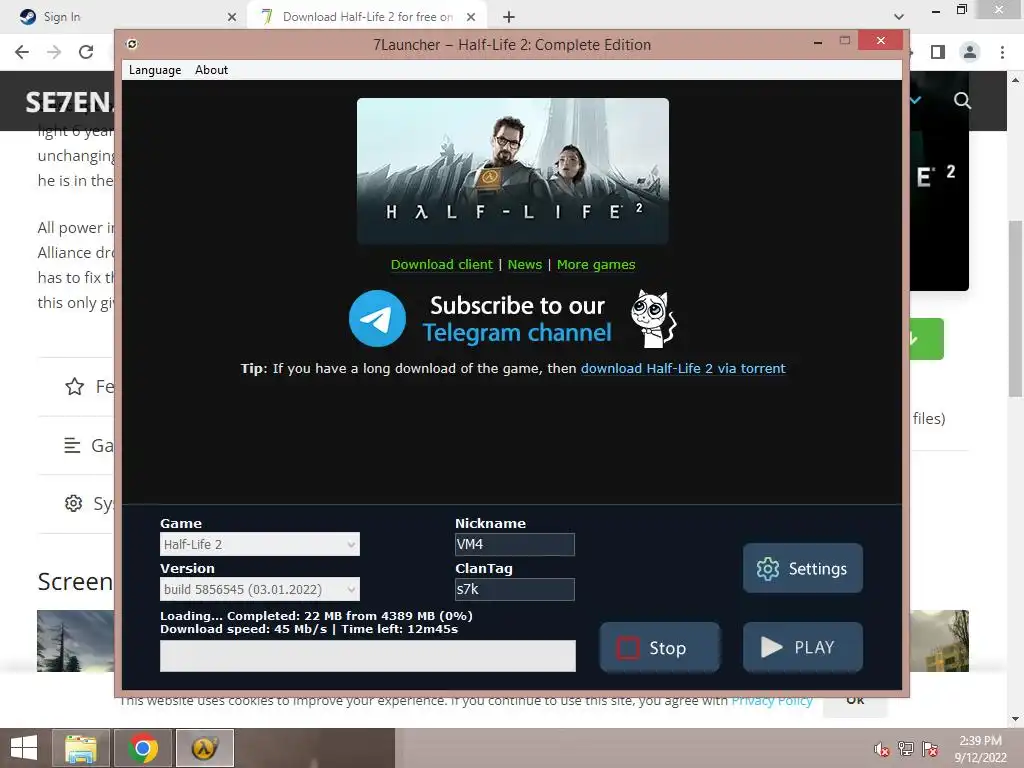
Task: Click the Nickname field containing VM4
Action: click(515, 544)
